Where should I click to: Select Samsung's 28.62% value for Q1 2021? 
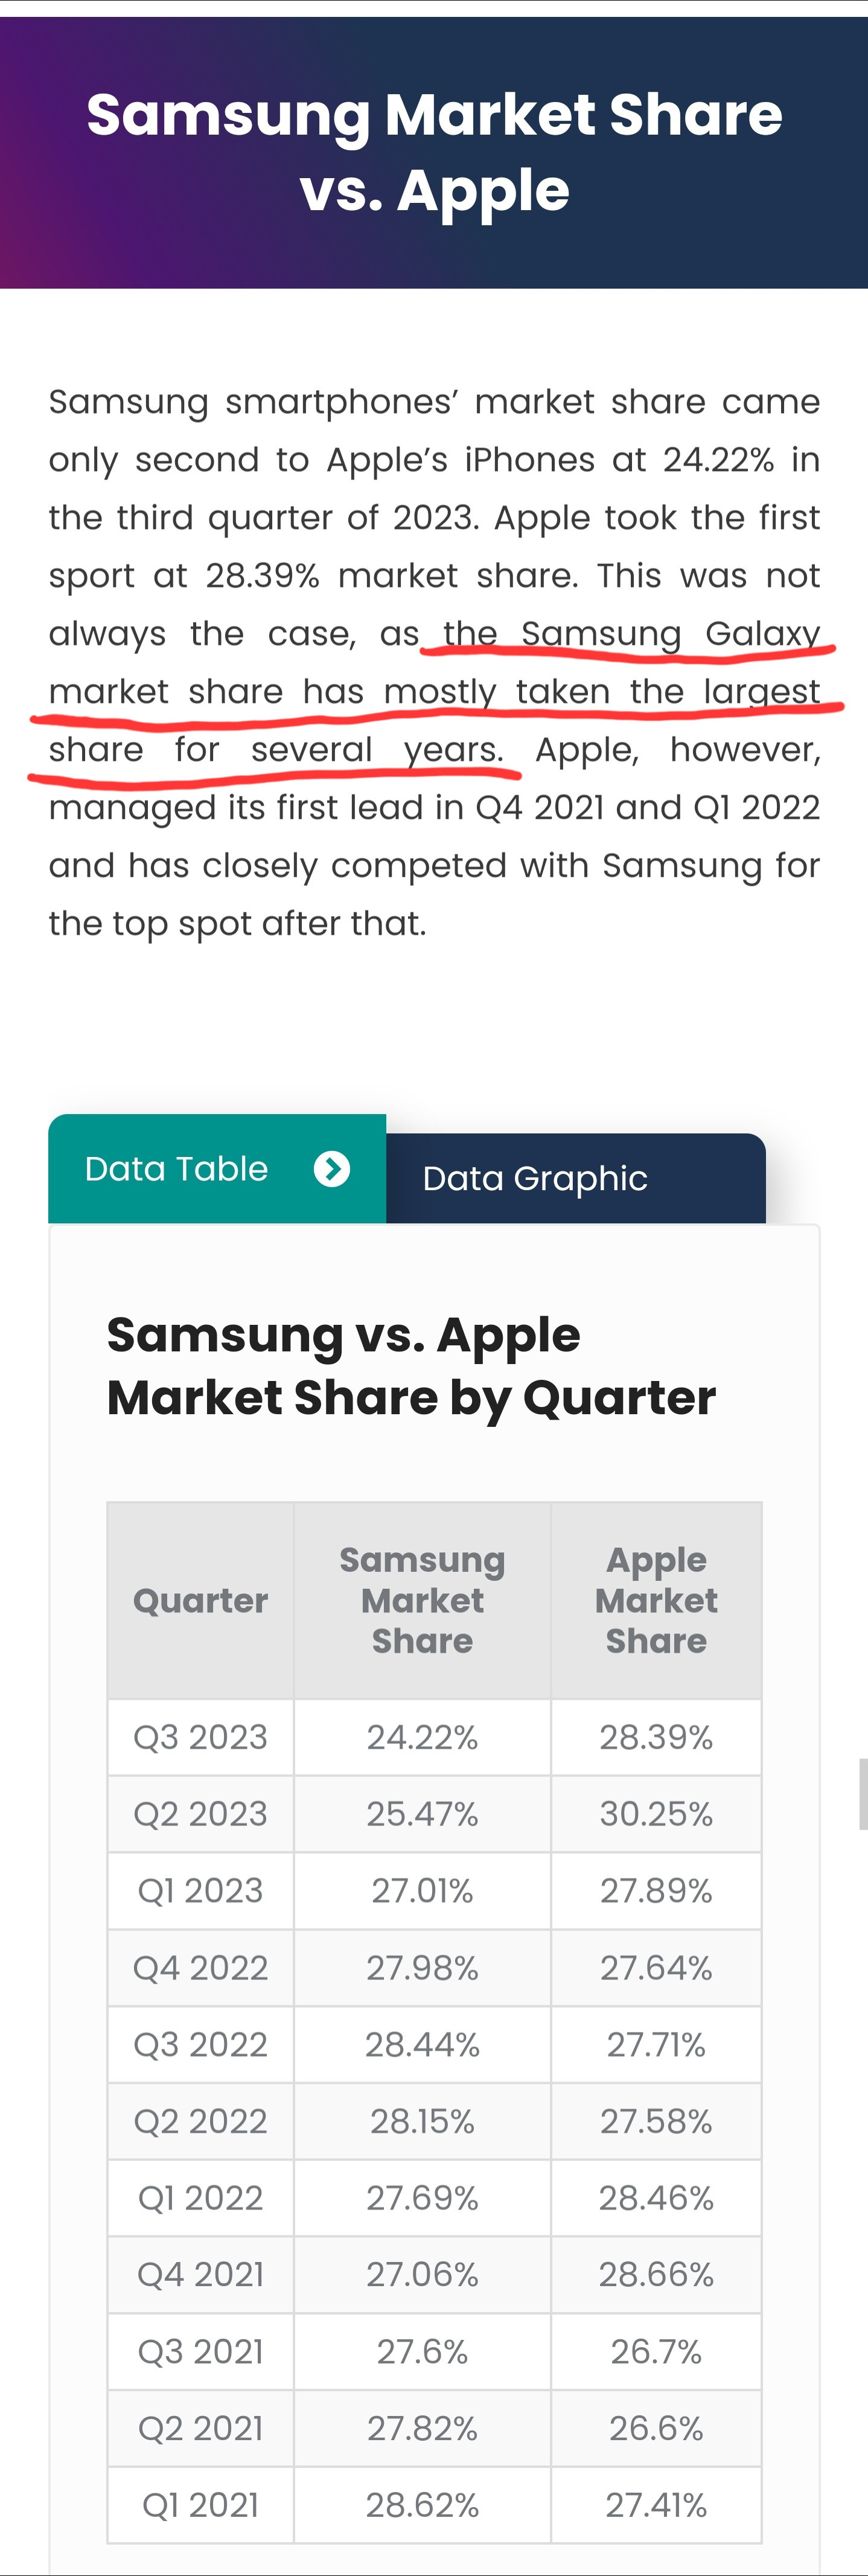(422, 2505)
